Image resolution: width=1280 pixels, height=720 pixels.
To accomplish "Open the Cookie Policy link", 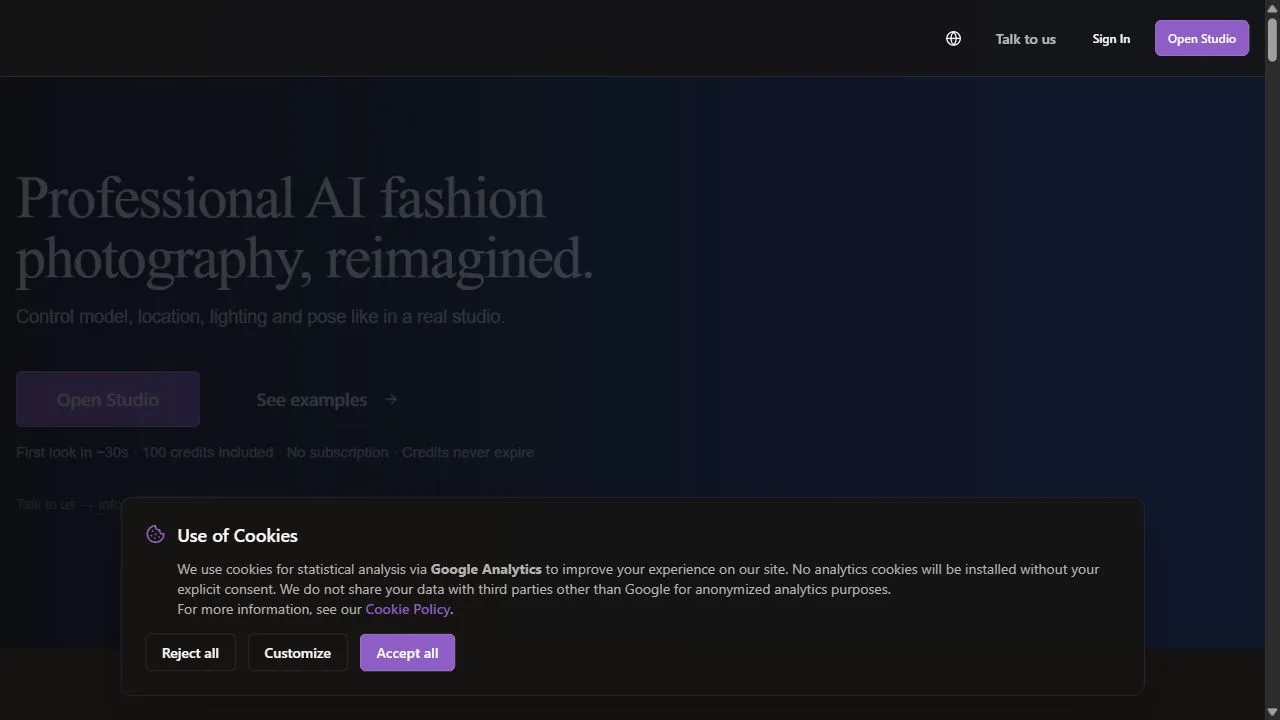I will [x=408, y=609].
